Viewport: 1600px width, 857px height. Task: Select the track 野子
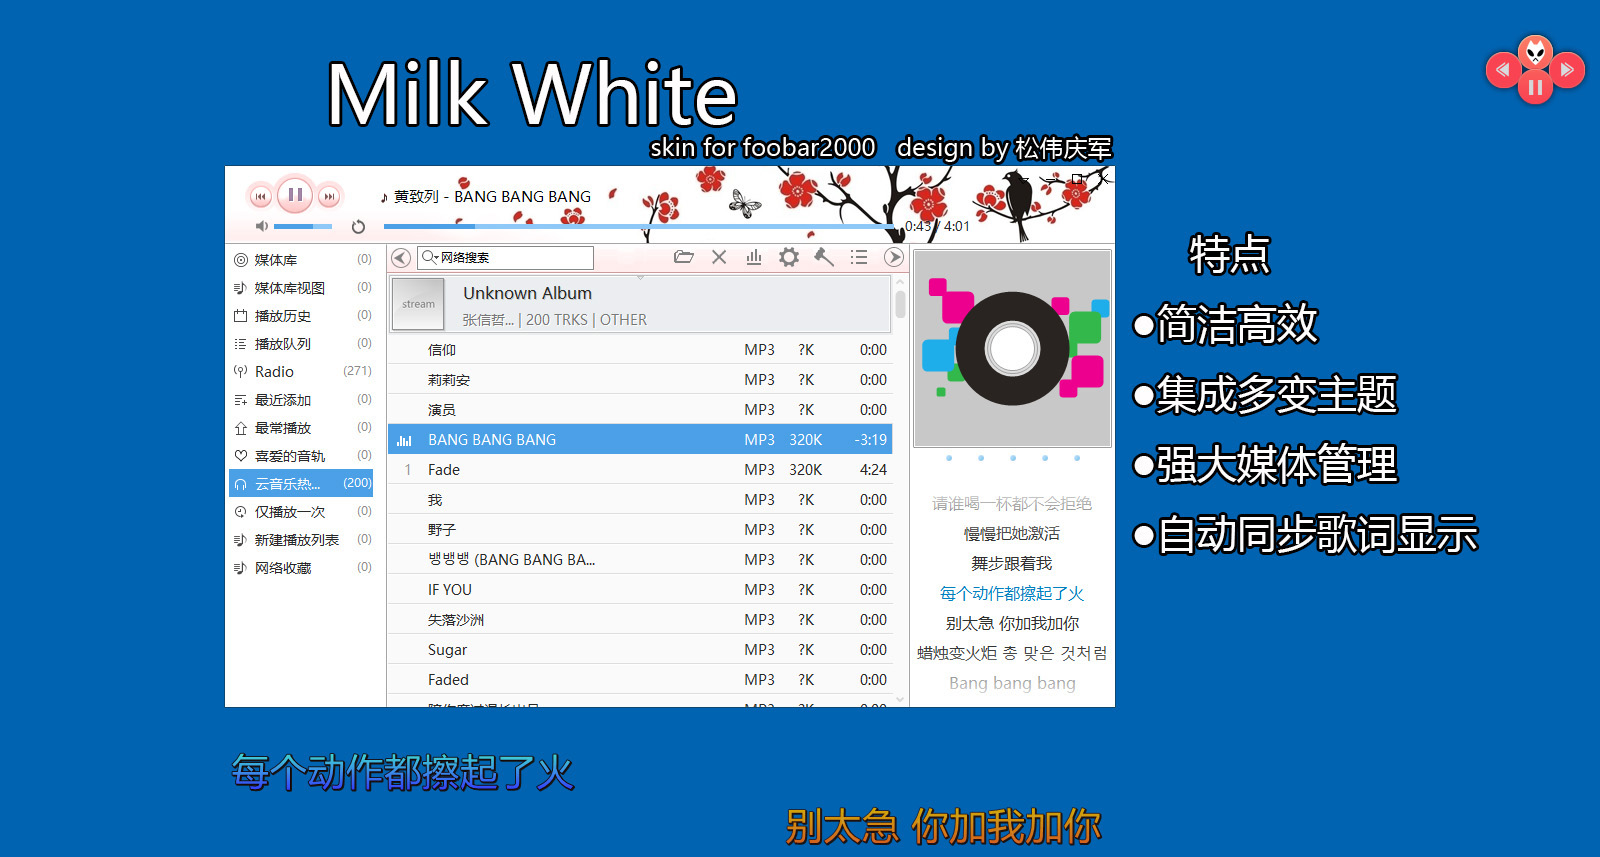coord(640,530)
